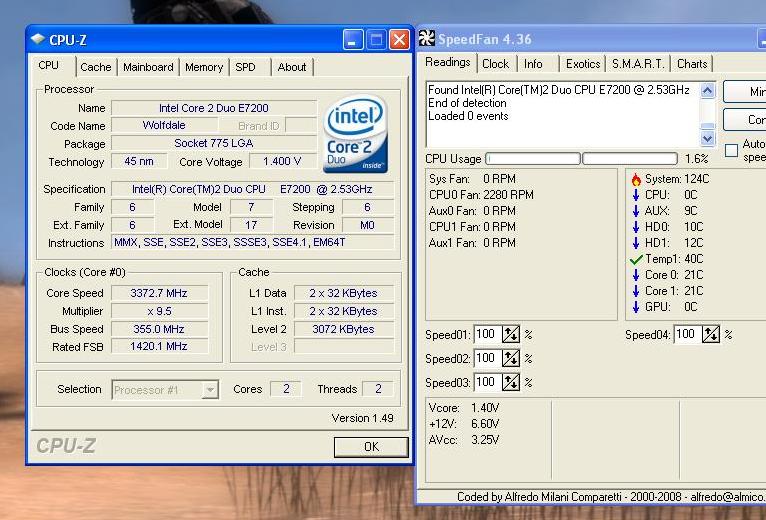Click the blue arrow icon next to GPU

coord(636,307)
